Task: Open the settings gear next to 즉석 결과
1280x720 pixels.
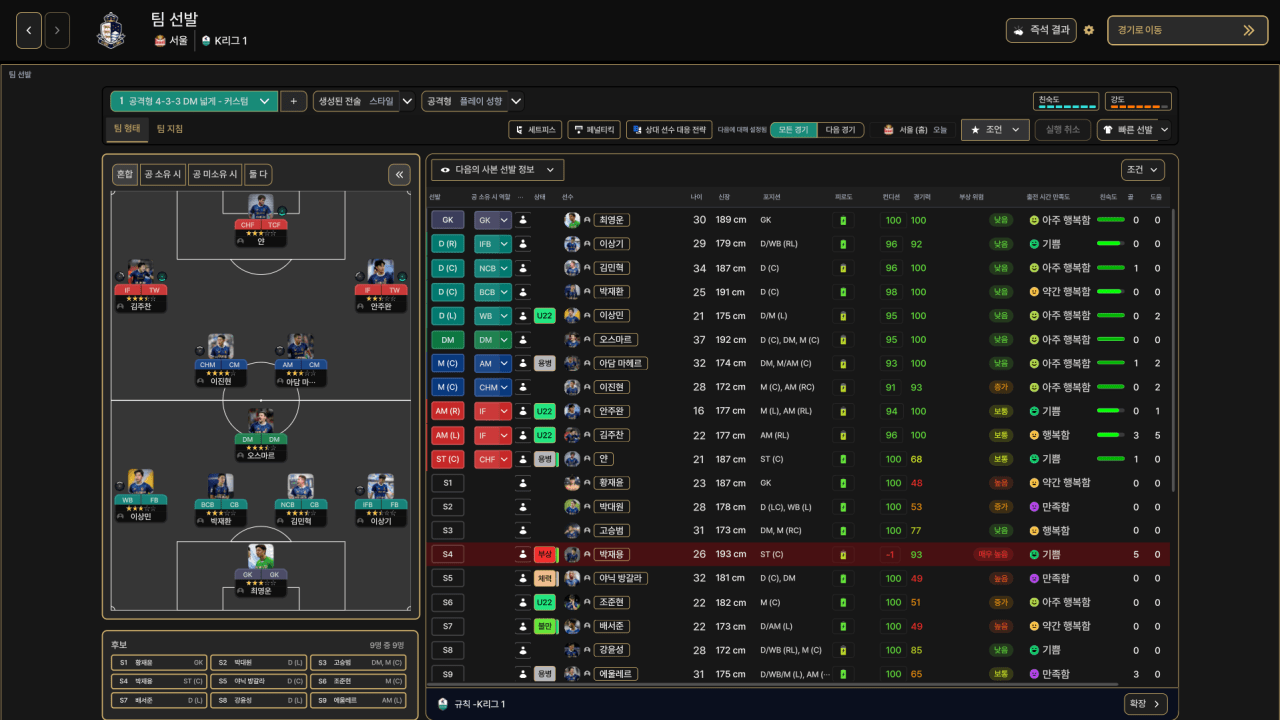Action: click(x=1089, y=30)
